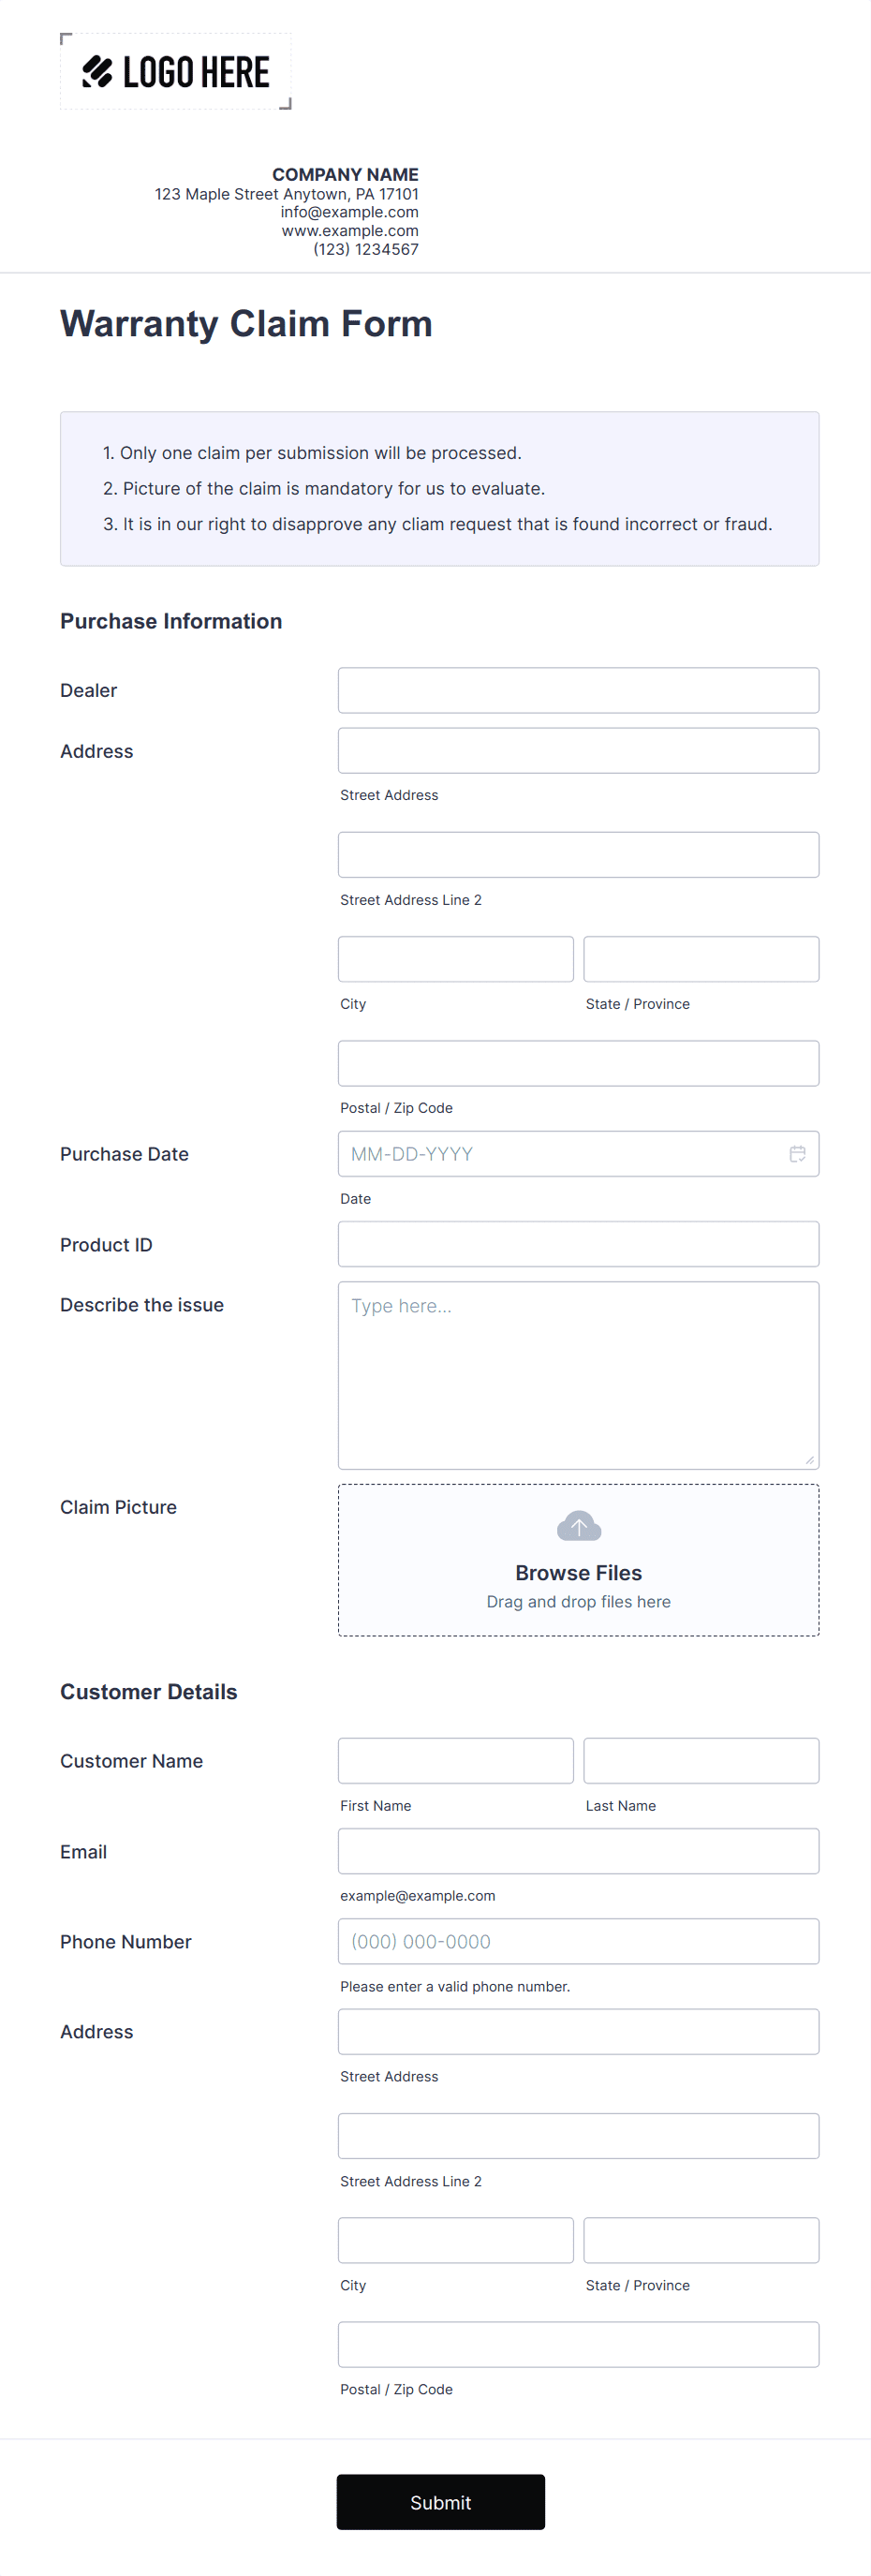Screen dimensions: 871x2576
Task: Select the Email input field
Action: point(578,1850)
